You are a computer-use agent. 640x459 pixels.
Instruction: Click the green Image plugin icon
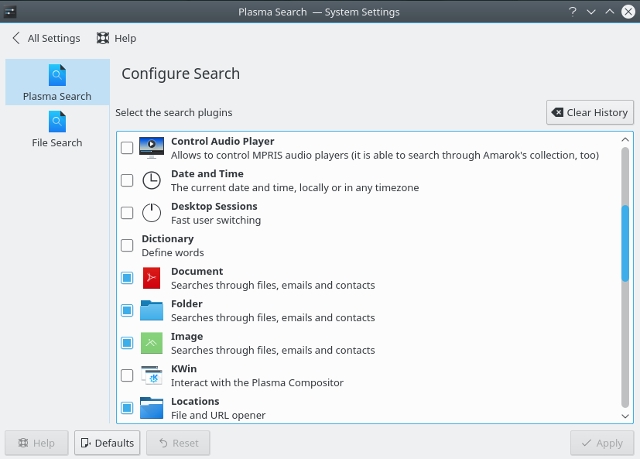pyautogui.click(x=151, y=343)
